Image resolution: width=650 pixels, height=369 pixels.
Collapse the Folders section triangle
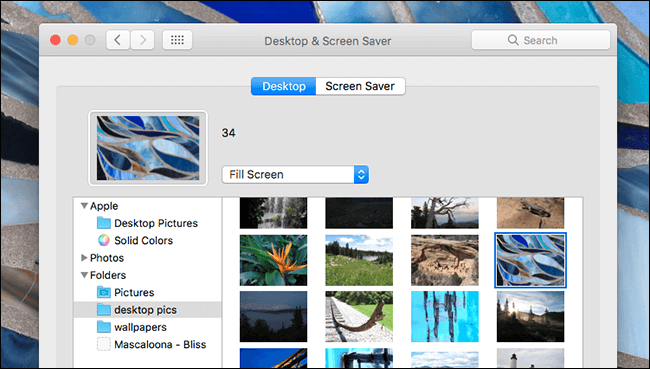(x=84, y=275)
